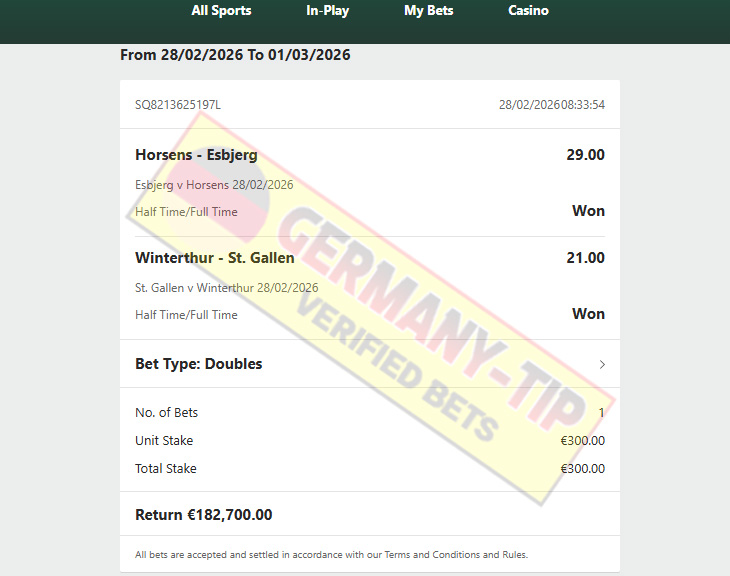Image resolution: width=730 pixels, height=576 pixels.
Task: Expand Bet Type Doubles chevron arrow
Action: pyautogui.click(x=602, y=364)
